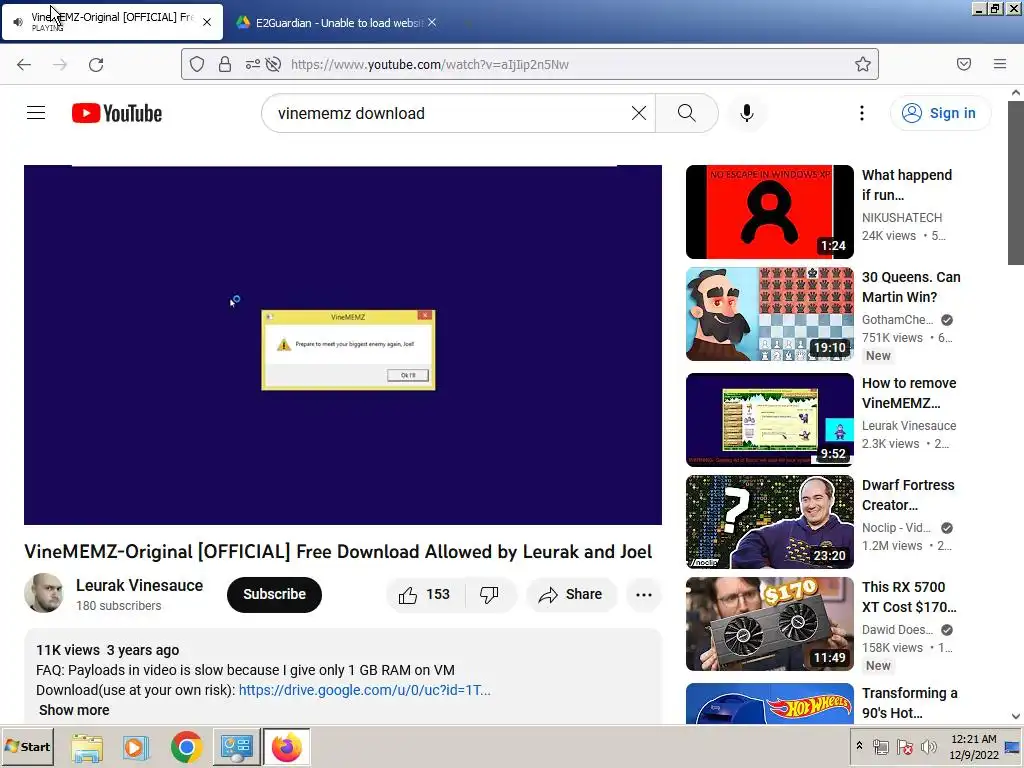This screenshot has width=1024, height=768.
Task: Click '11K views 3 years ago' text
Action: click(x=108, y=650)
